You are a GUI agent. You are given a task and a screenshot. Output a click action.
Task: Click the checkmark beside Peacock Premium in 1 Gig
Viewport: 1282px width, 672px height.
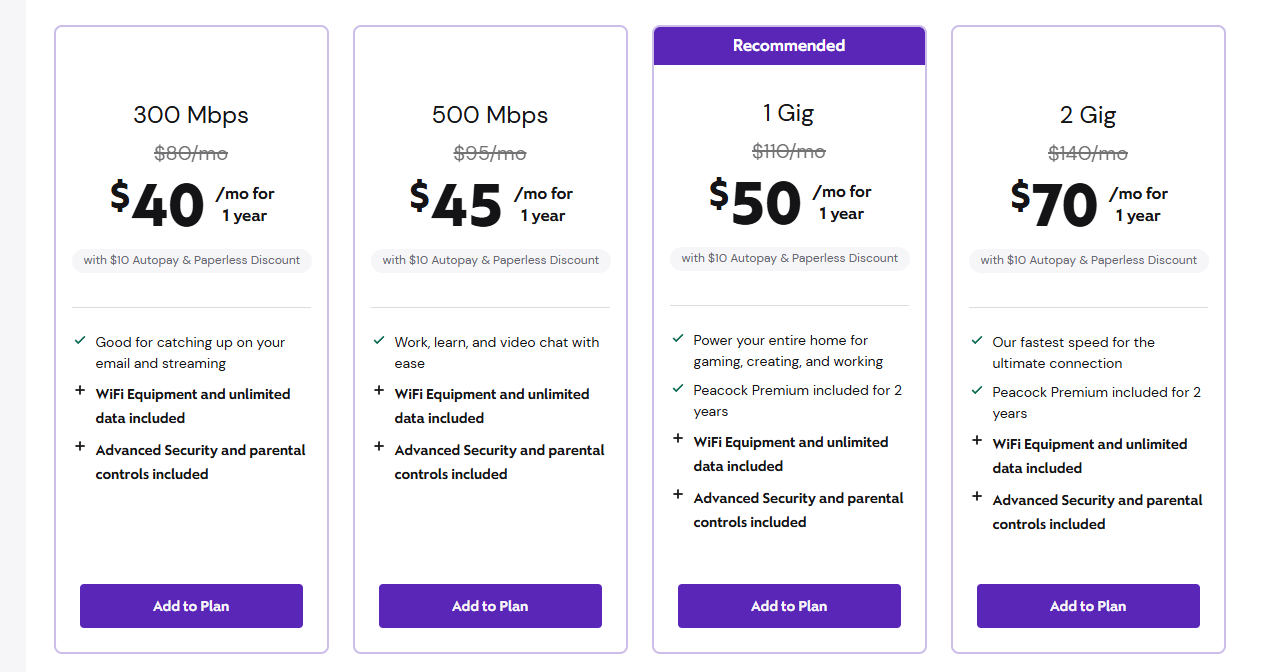(x=678, y=388)
